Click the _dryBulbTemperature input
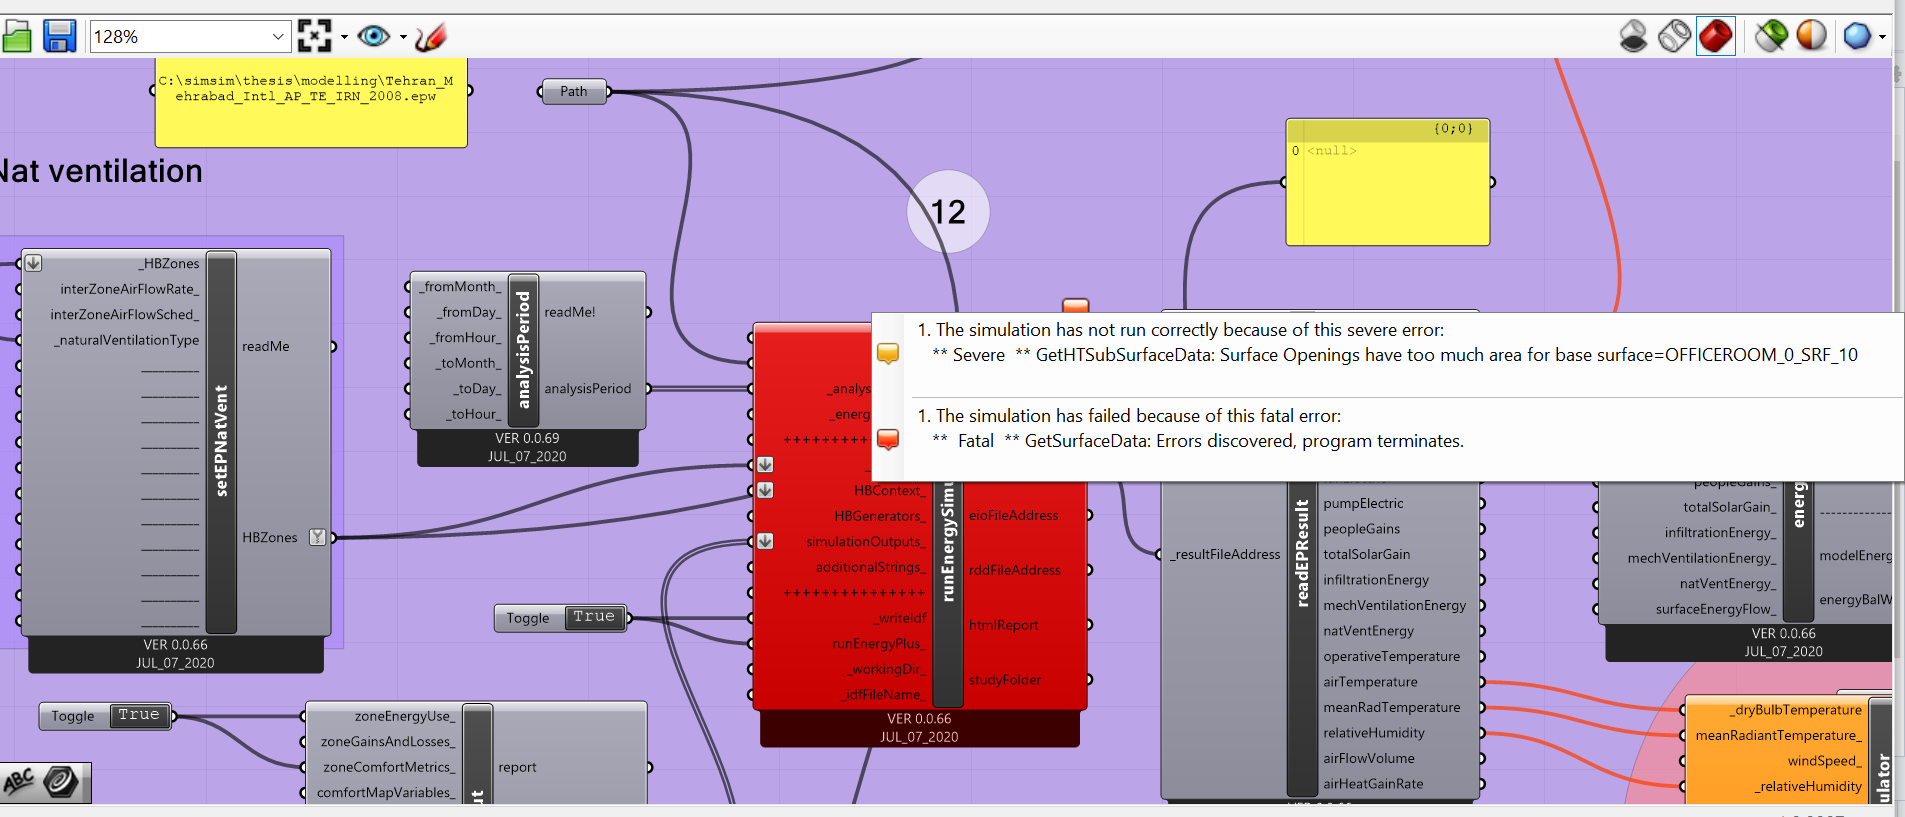1905x817 pixels. pyautogui.click(x=1795, y=710)
